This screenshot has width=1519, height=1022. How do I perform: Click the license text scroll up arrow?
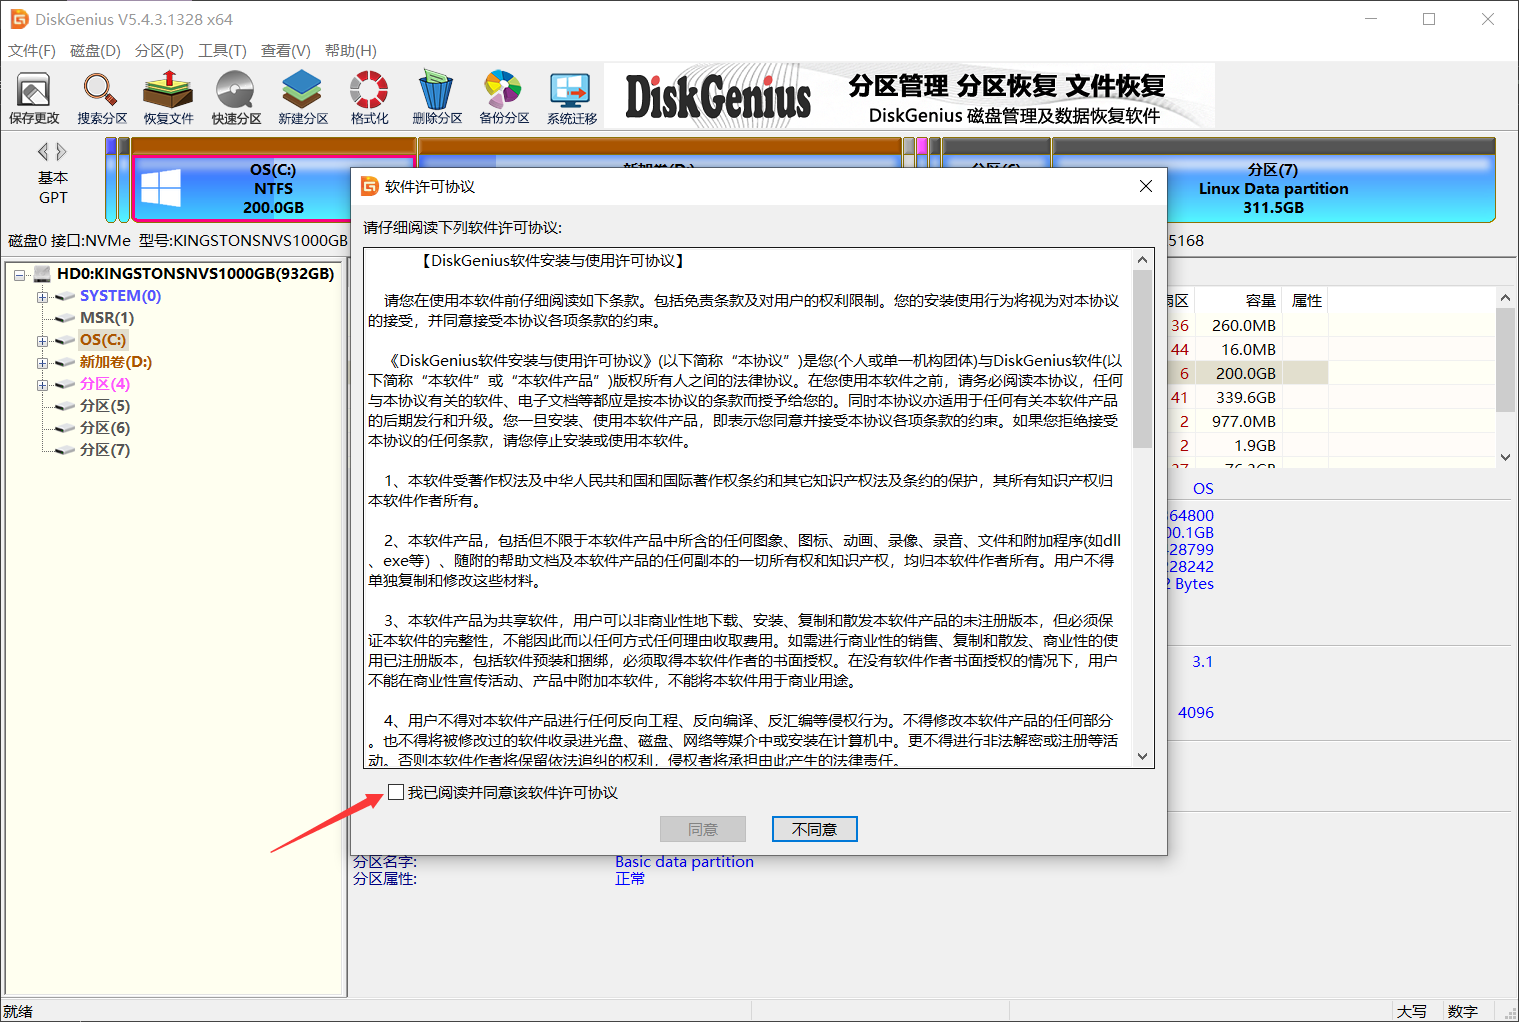coord(1142,259)
